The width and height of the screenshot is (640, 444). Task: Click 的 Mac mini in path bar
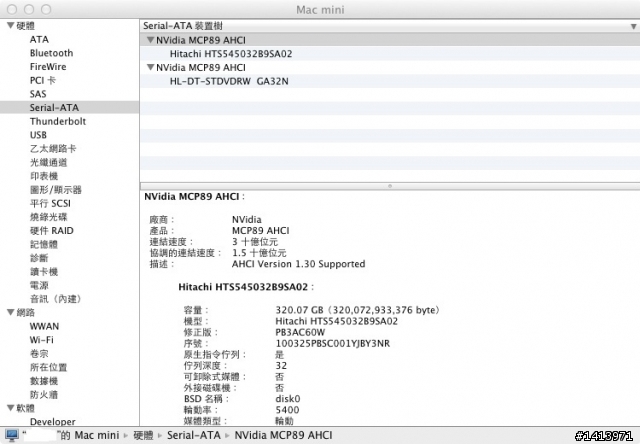coord(90,435)
